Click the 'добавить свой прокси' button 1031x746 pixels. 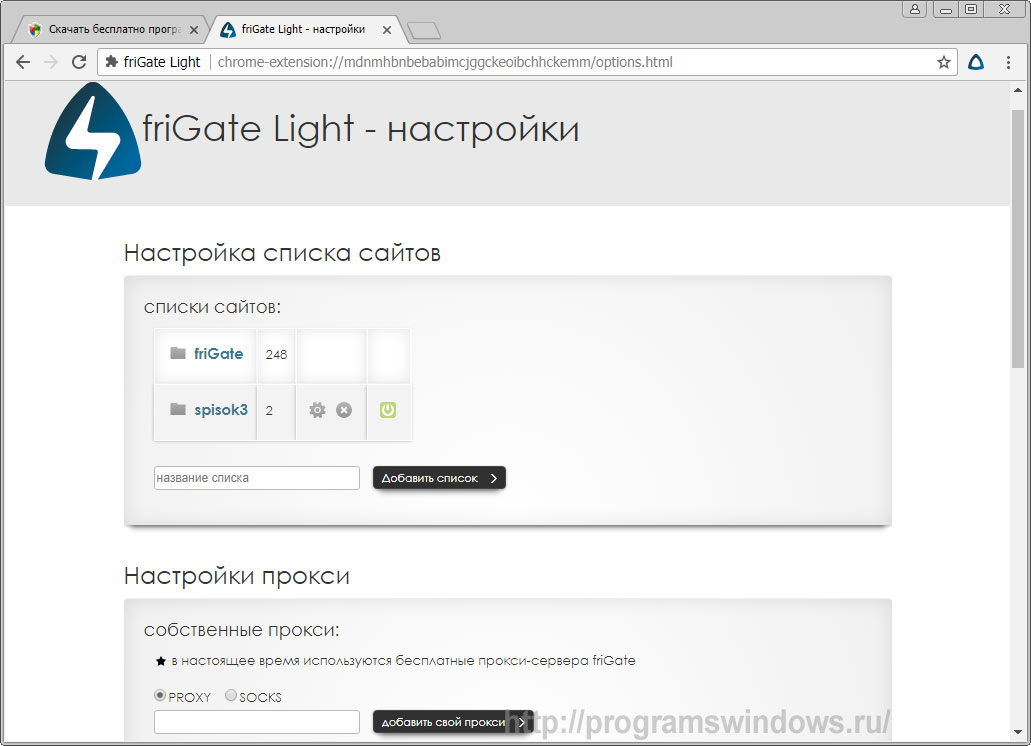pos(453,722)
